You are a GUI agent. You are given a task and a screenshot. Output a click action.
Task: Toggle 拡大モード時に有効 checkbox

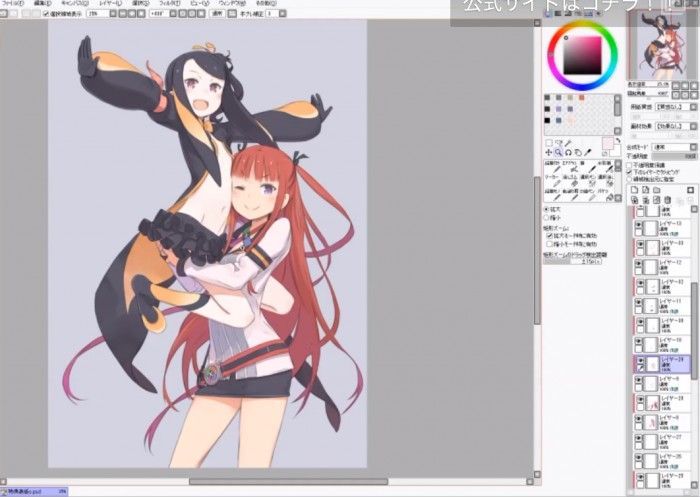[550, 235]
